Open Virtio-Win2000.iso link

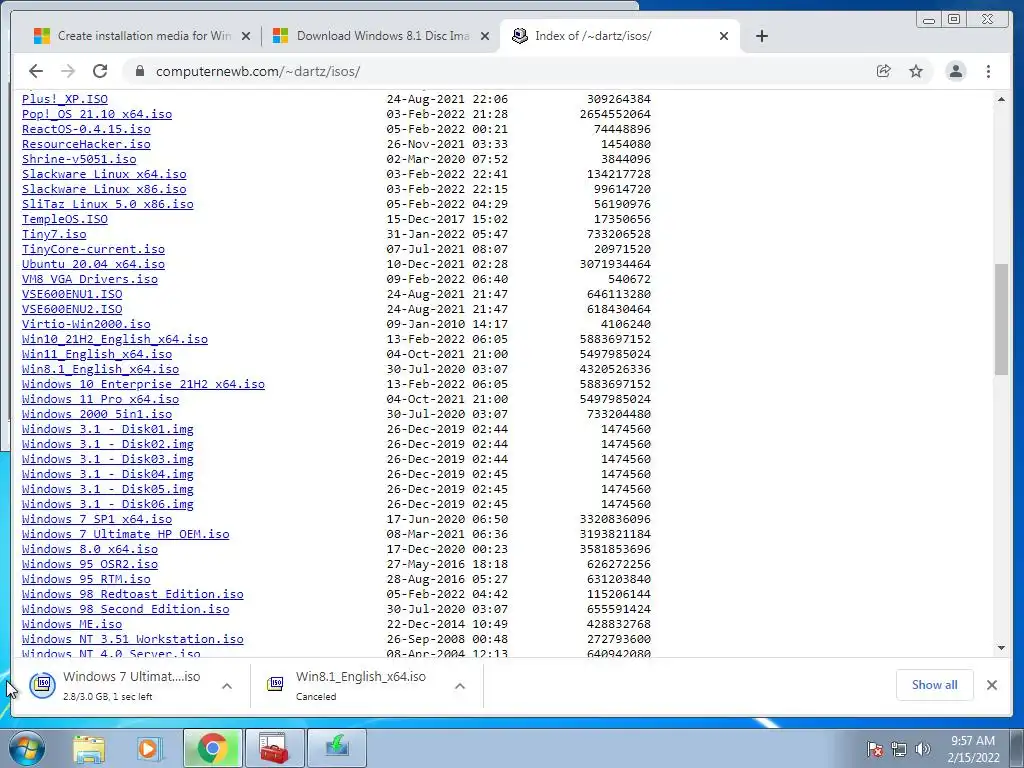coord(86,325)
